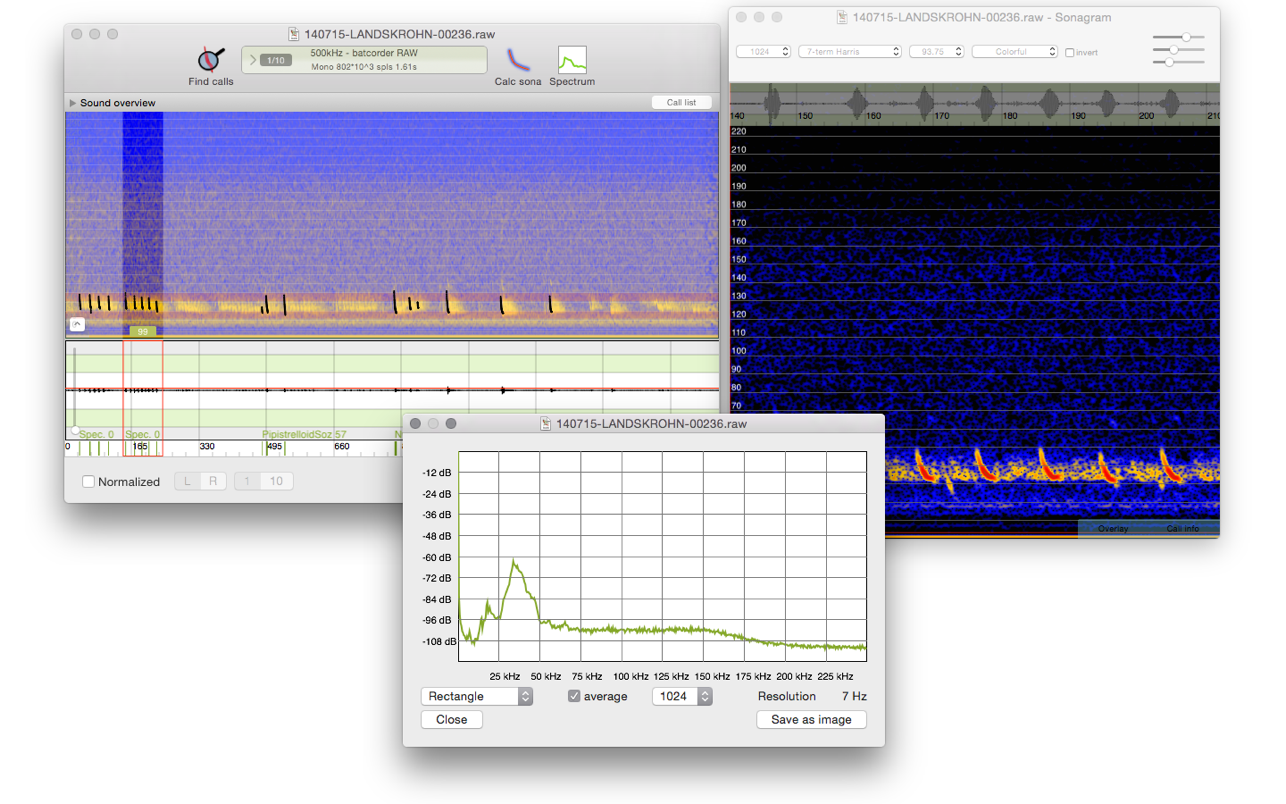Open the Rectangle window function dropdown
1286x804 pixels.
click(x=477, y=696)
